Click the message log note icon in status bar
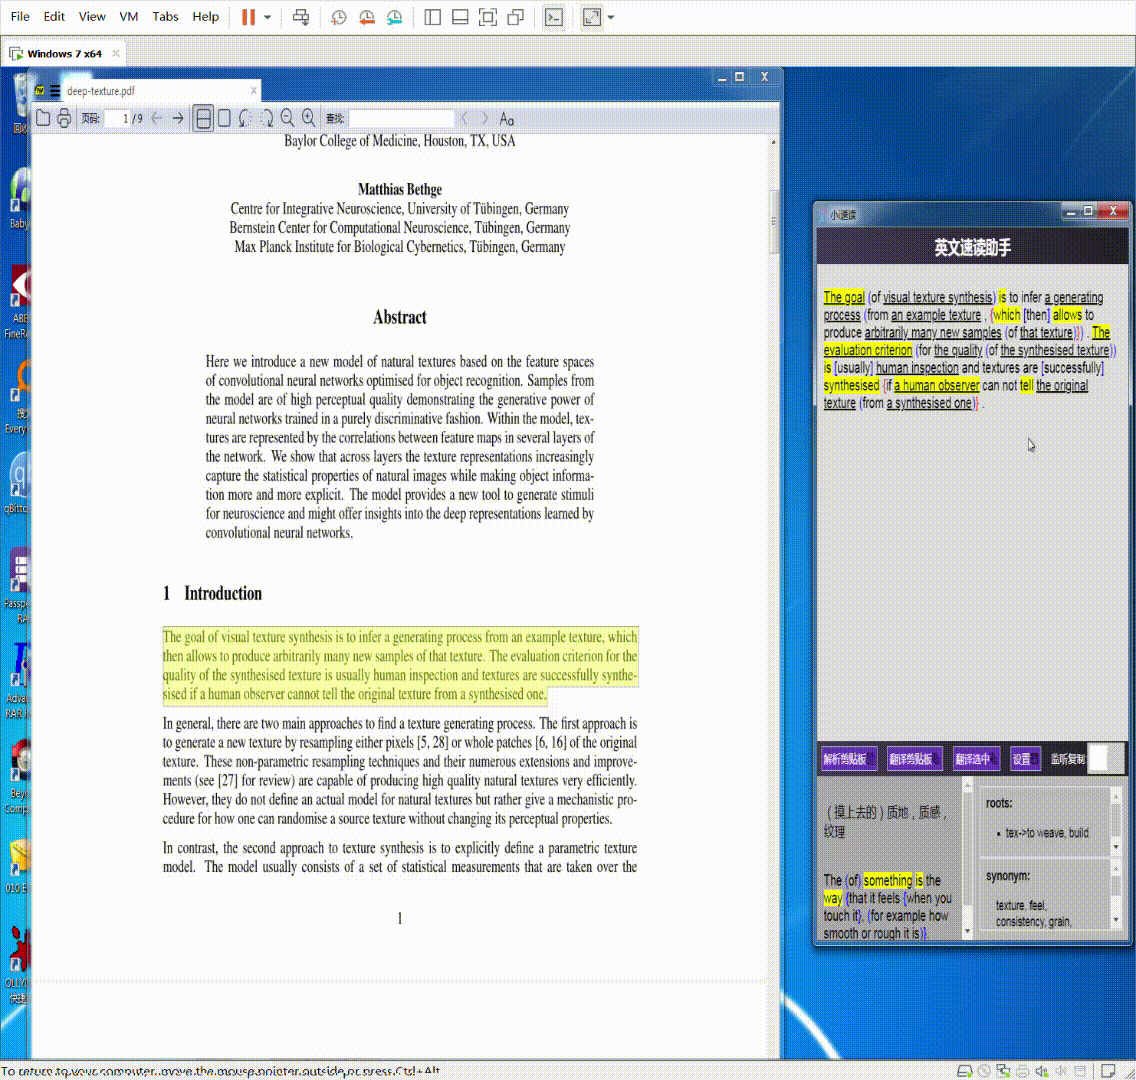 [x=1108, y=1071]
